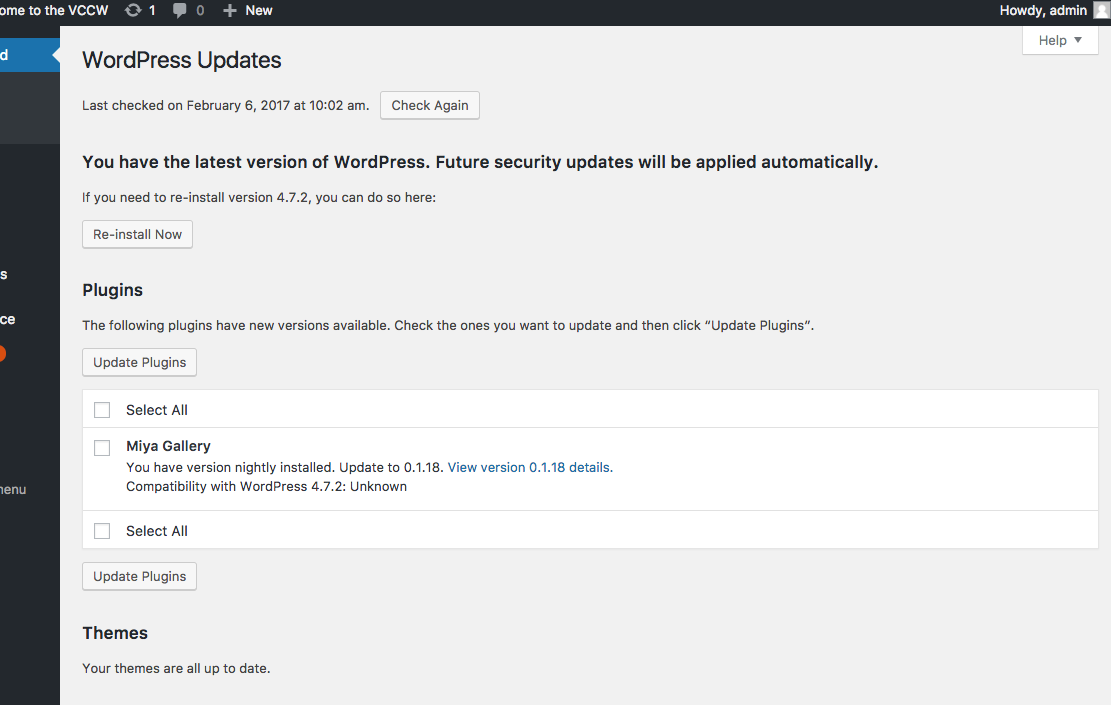
Task: Click the comments count 0 in admin bar
Action: (x=200, y=11)
